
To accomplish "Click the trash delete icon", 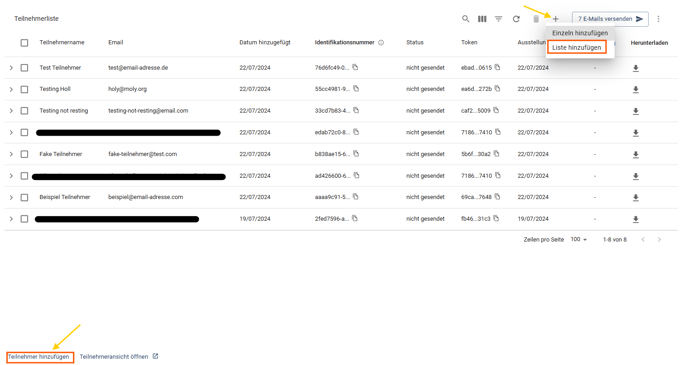I will tap(536, 19).
